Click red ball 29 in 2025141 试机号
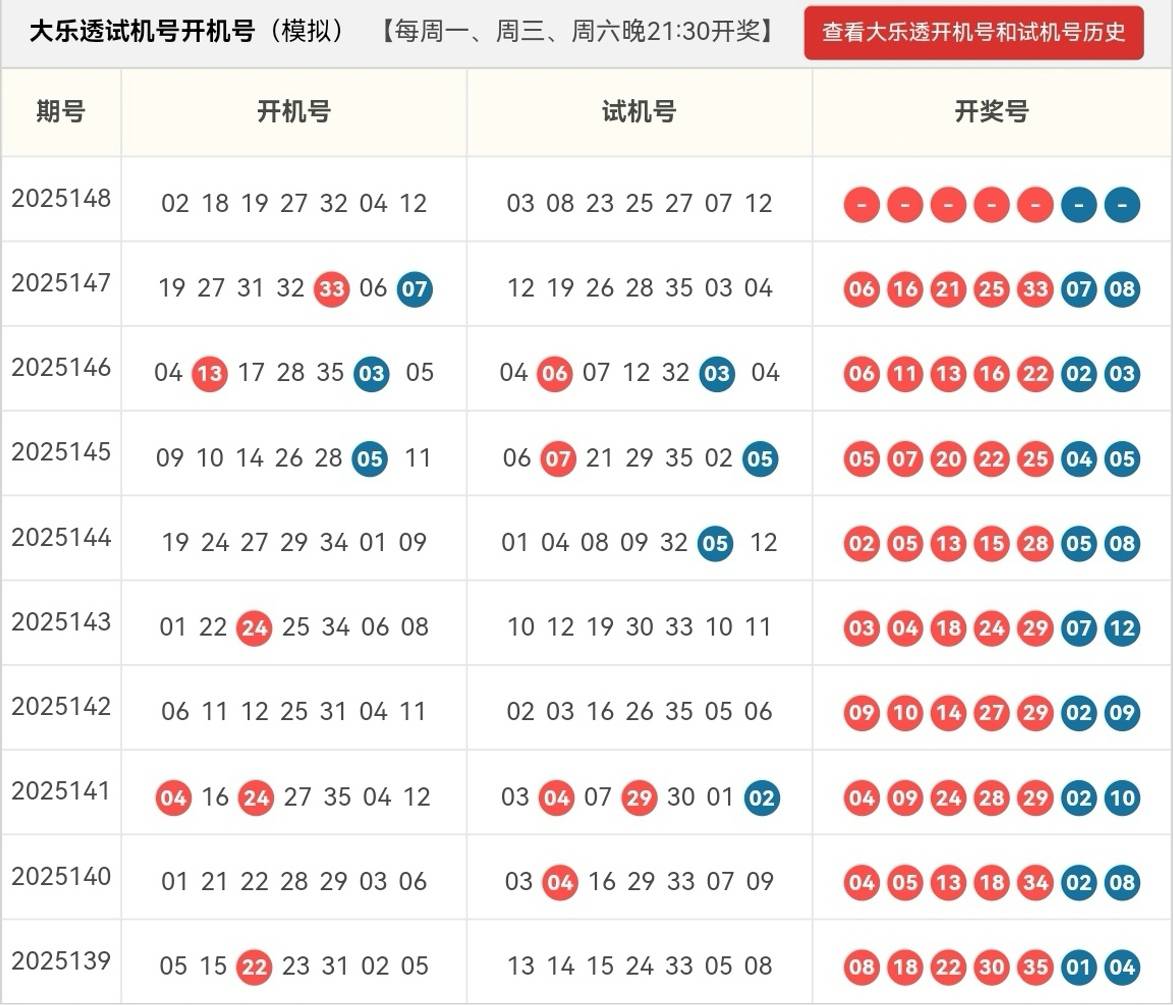Image resolution: width=1173 pixels, height=1005 pixels. tap(639, 798)
